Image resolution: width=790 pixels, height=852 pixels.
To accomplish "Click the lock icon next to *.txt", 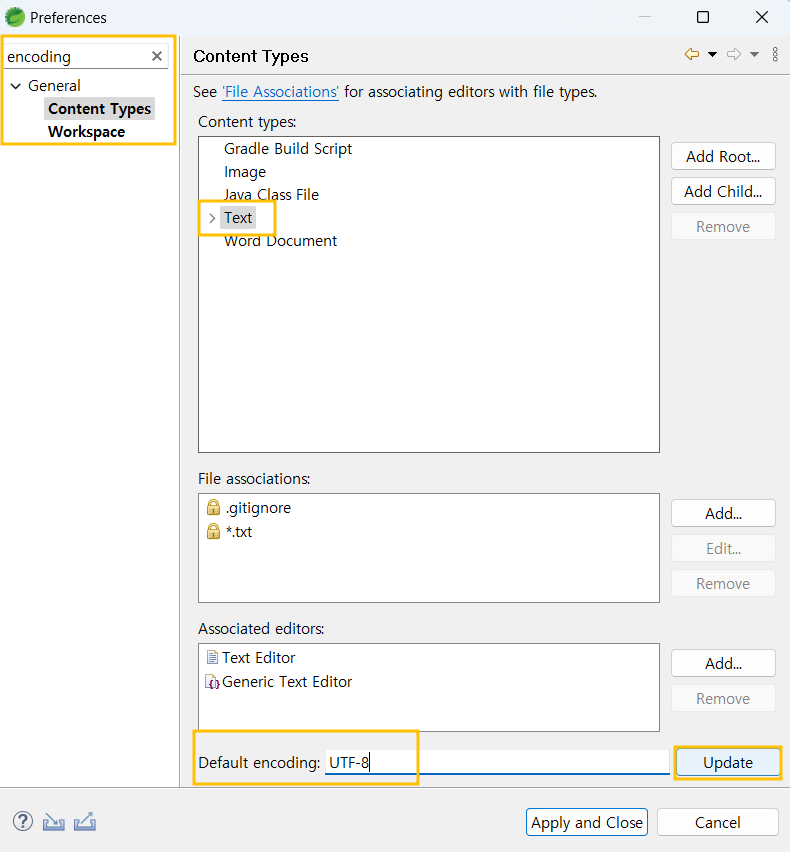I will 214,531.
